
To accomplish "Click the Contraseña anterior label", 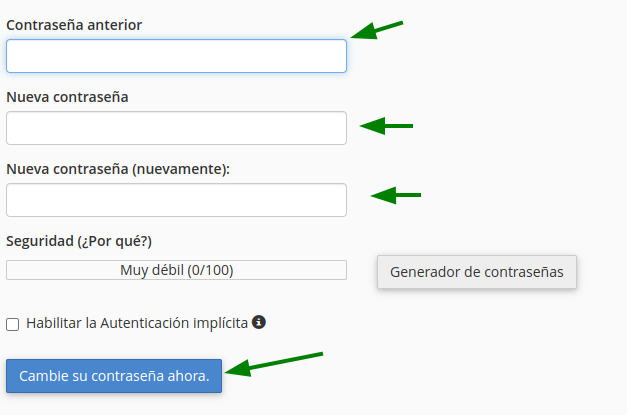I will pyautogui.click(x=74, y=25).
